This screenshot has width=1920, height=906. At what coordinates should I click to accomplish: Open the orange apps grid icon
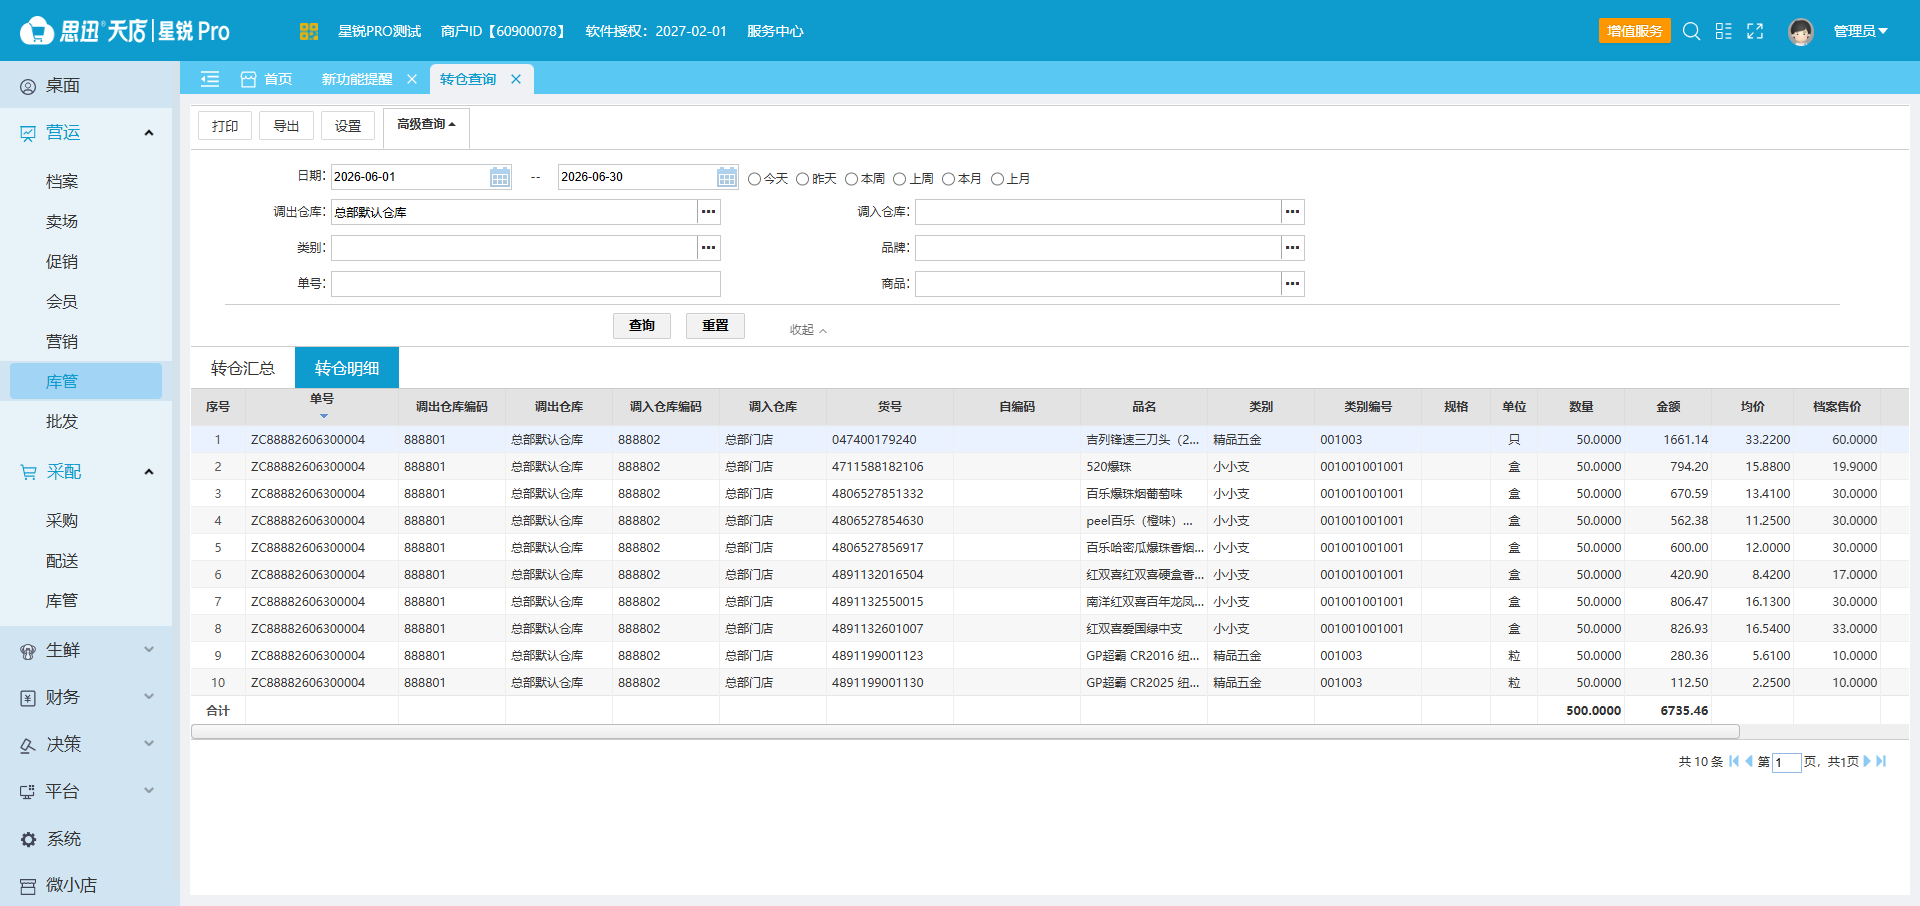tap(308, 31)
